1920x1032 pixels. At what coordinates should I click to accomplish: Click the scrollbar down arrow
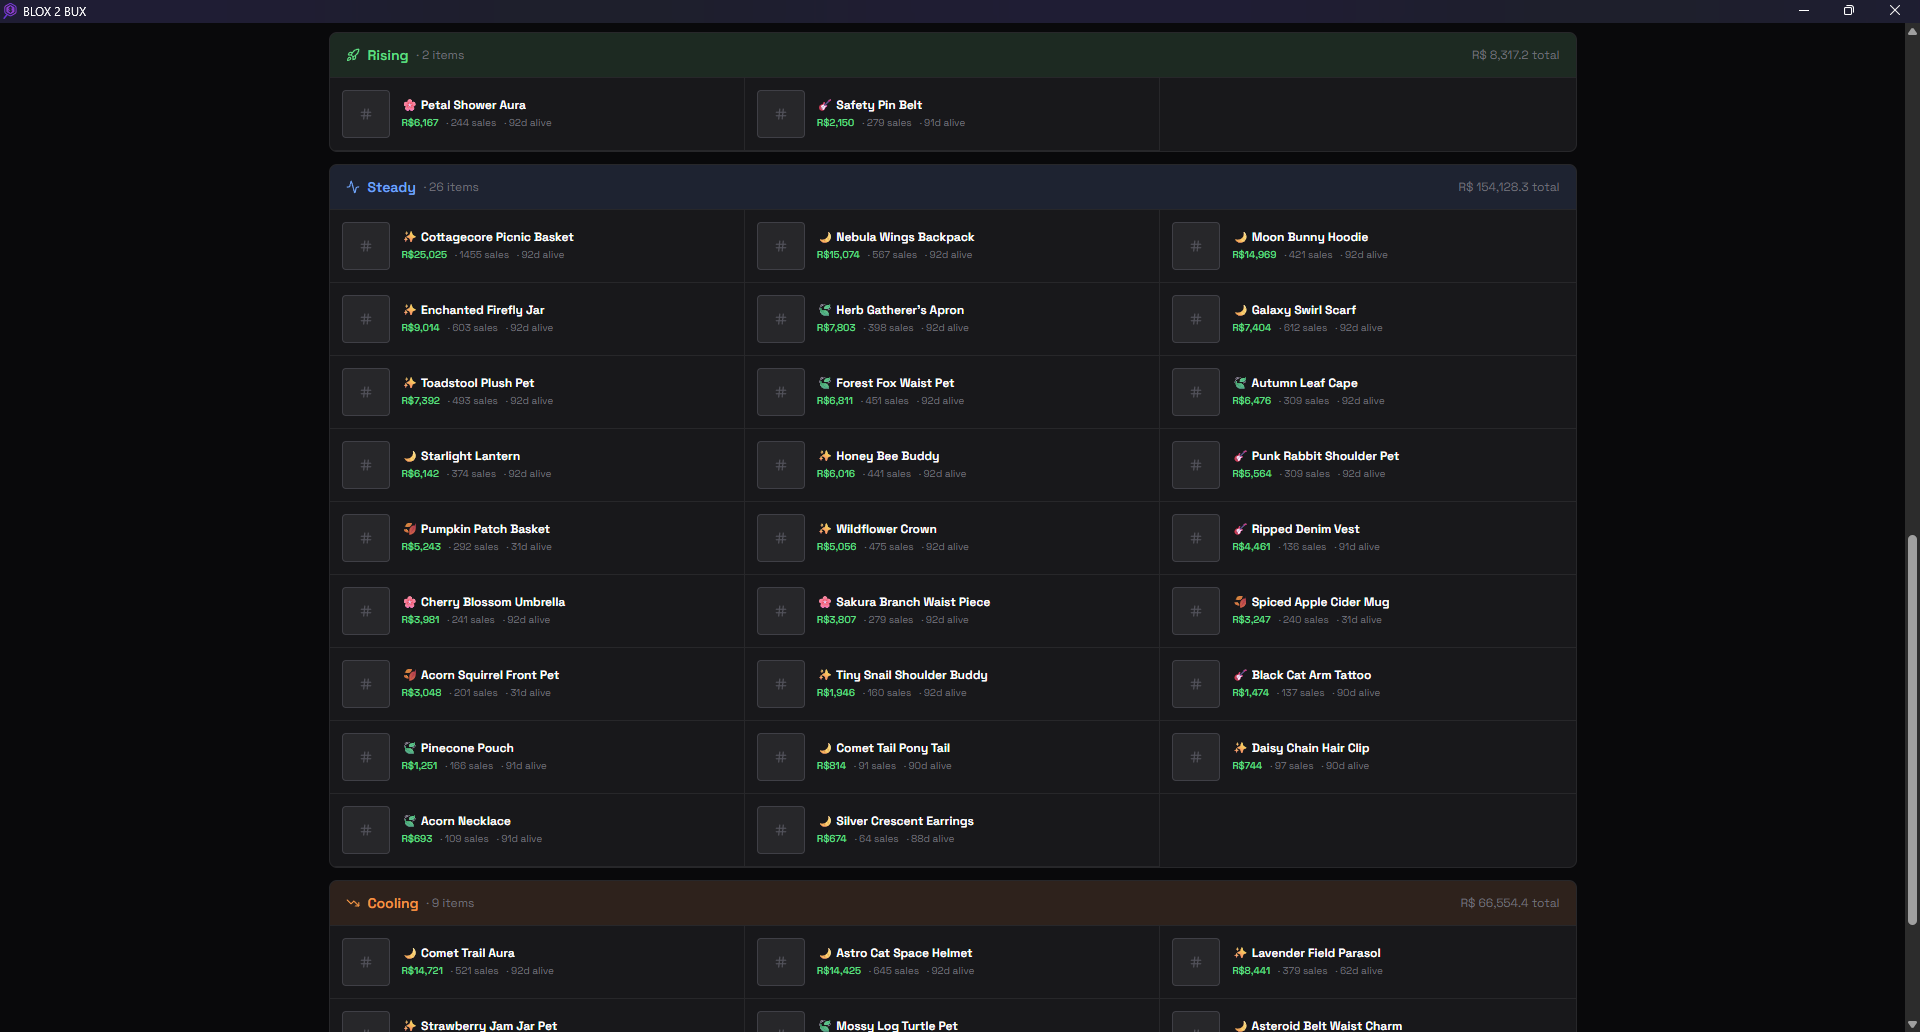click(x=1912, y=1024)
